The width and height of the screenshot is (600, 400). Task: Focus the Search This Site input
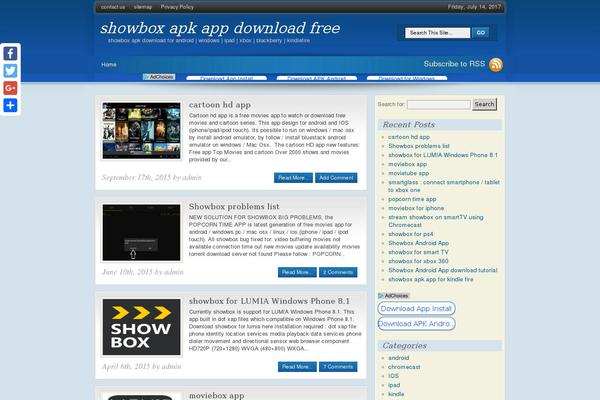tap(437, 33)
